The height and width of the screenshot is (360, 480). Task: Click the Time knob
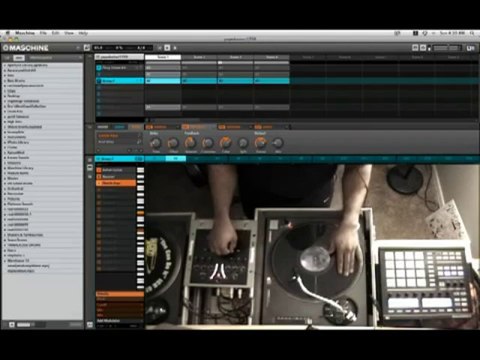click(156, 143)
